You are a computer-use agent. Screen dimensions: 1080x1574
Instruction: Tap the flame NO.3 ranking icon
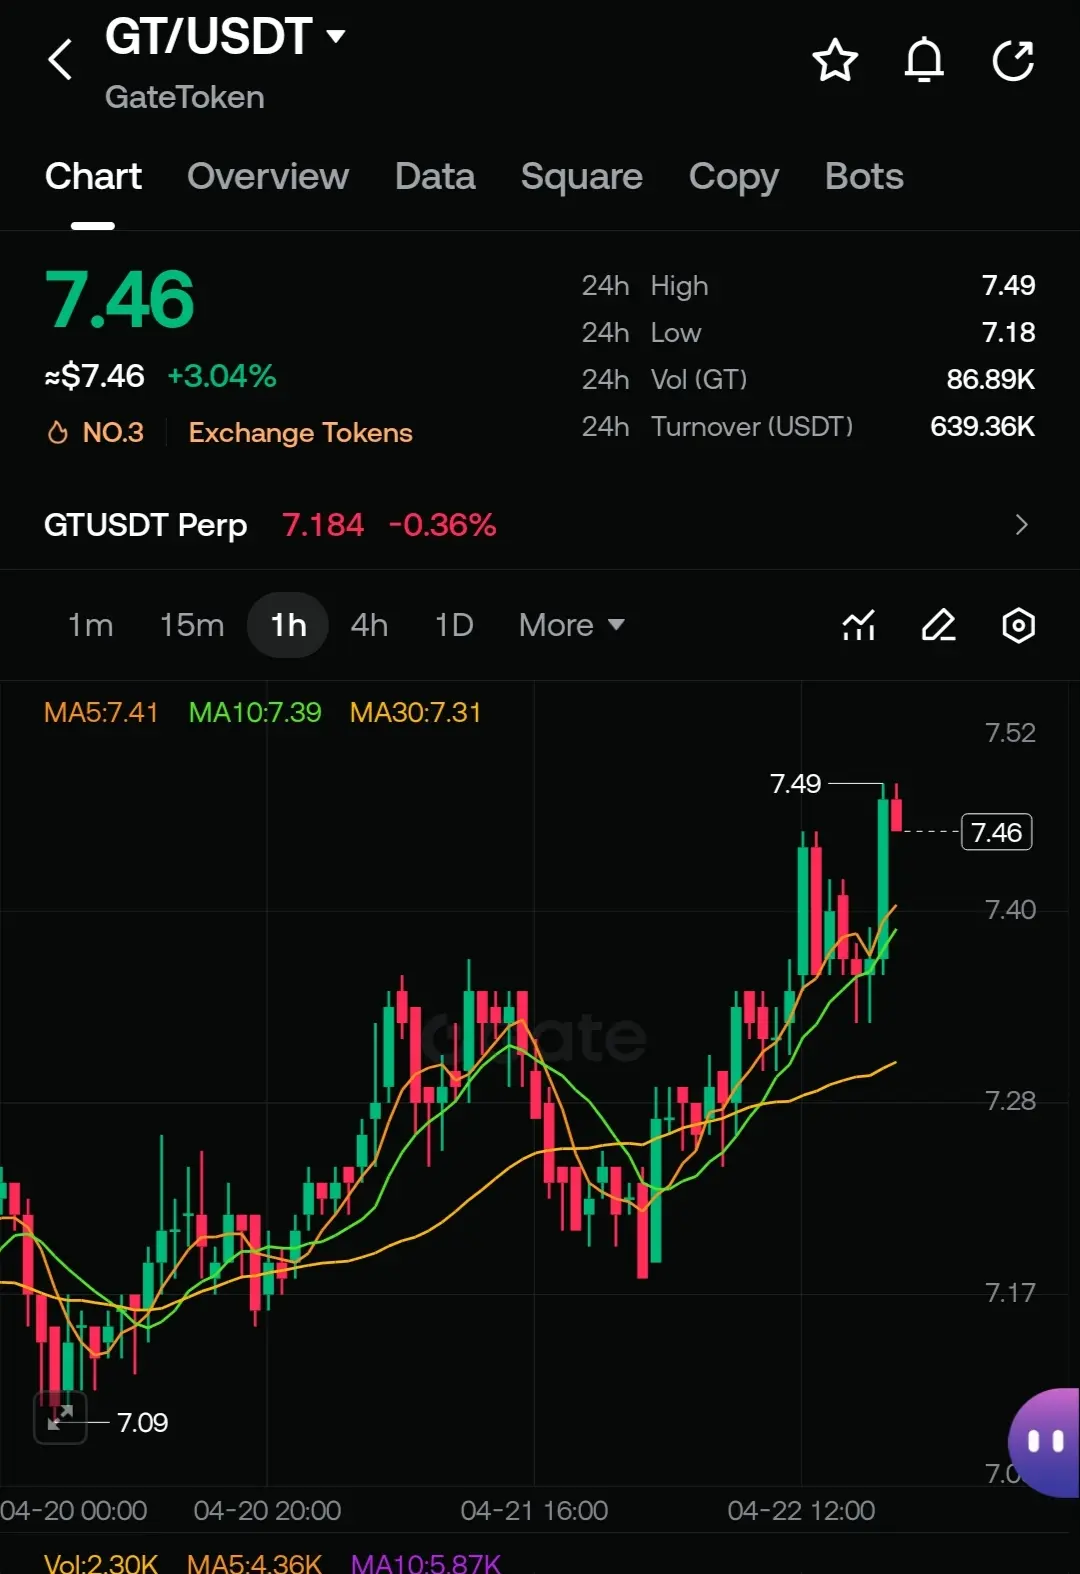coord(58,433)
